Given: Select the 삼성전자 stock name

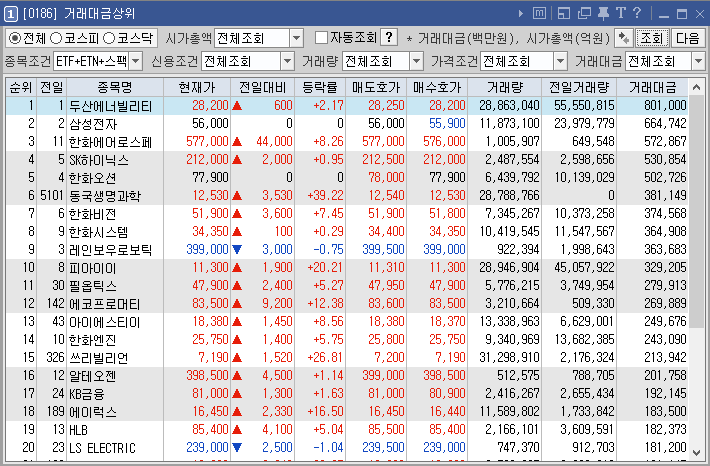Looking at the screenshot, I should (x=93, y=124).
